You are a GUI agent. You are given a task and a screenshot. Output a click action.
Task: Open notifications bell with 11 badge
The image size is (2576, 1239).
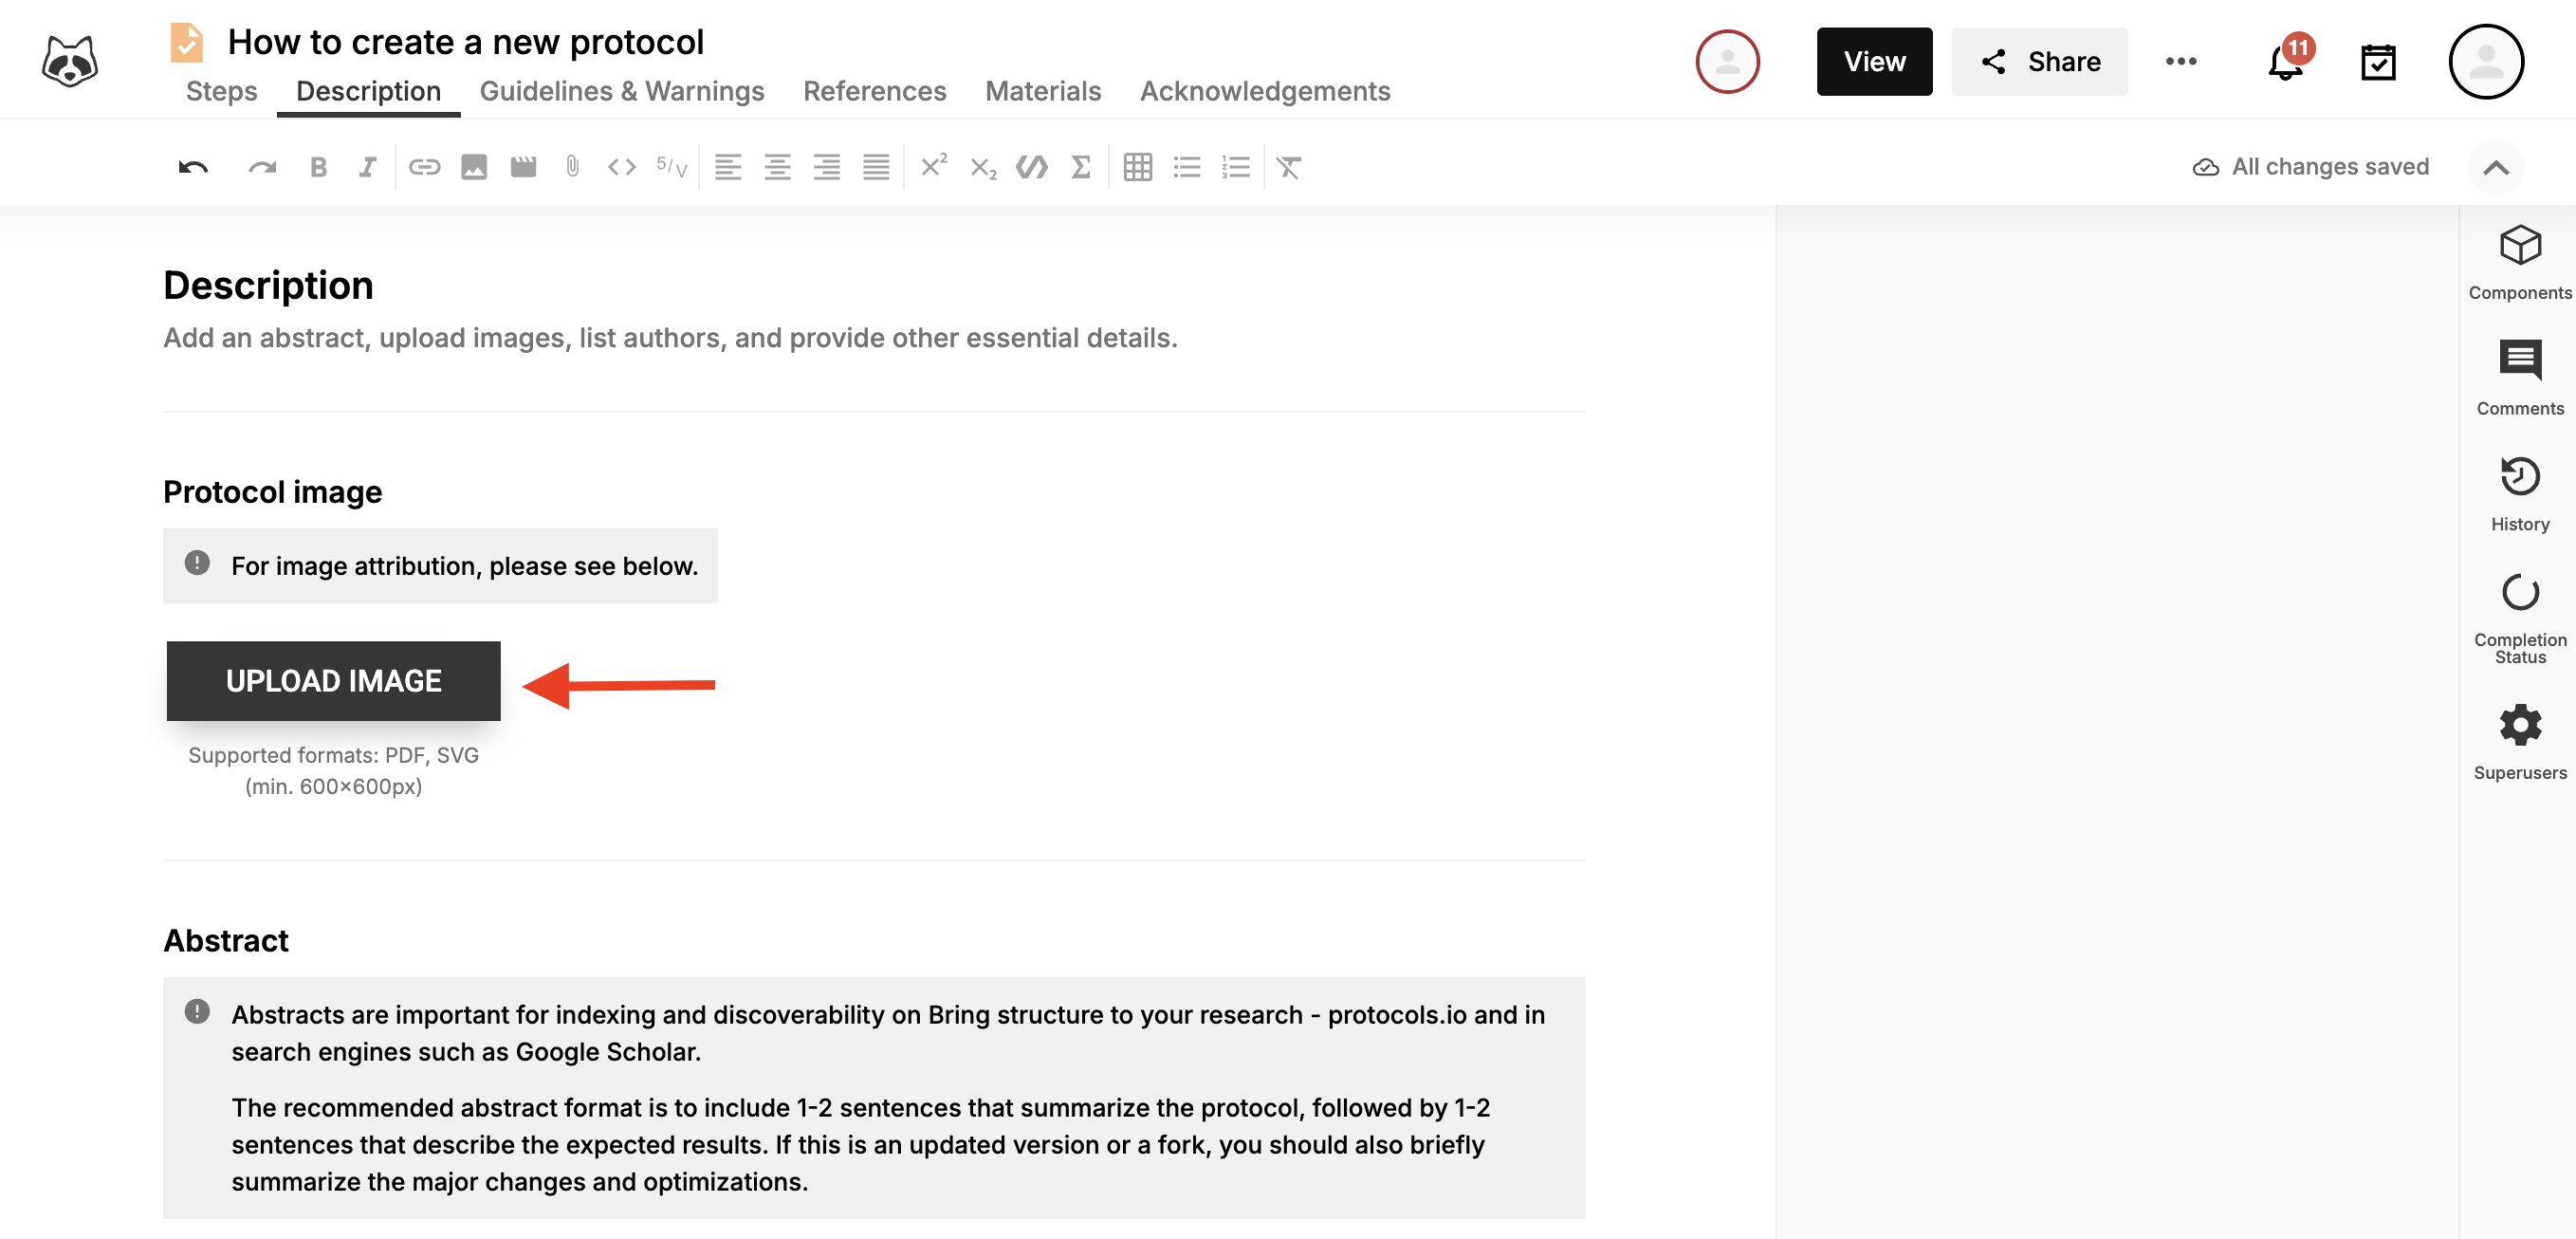2285,62
